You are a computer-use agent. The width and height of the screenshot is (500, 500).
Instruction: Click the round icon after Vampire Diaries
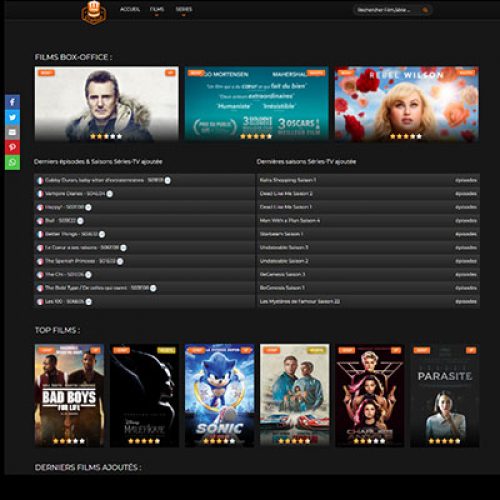(109, 194)
